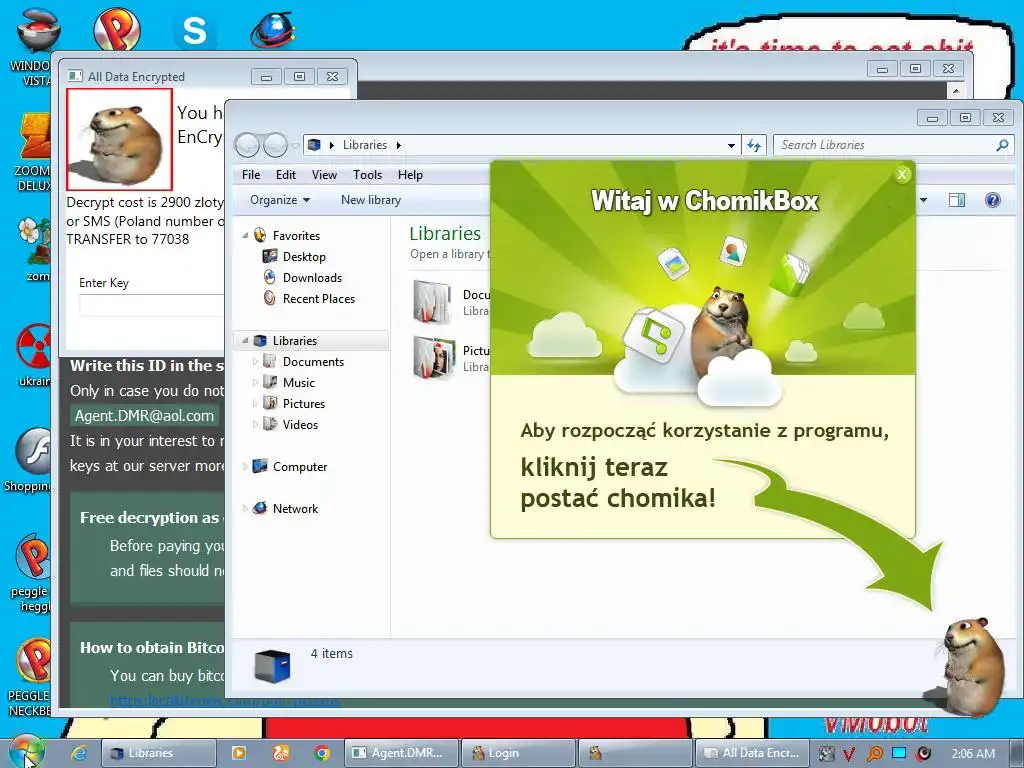This screenshot has height=768, width=1024.
Task: Expand the Pictures library node
Action: coord(255,403)
